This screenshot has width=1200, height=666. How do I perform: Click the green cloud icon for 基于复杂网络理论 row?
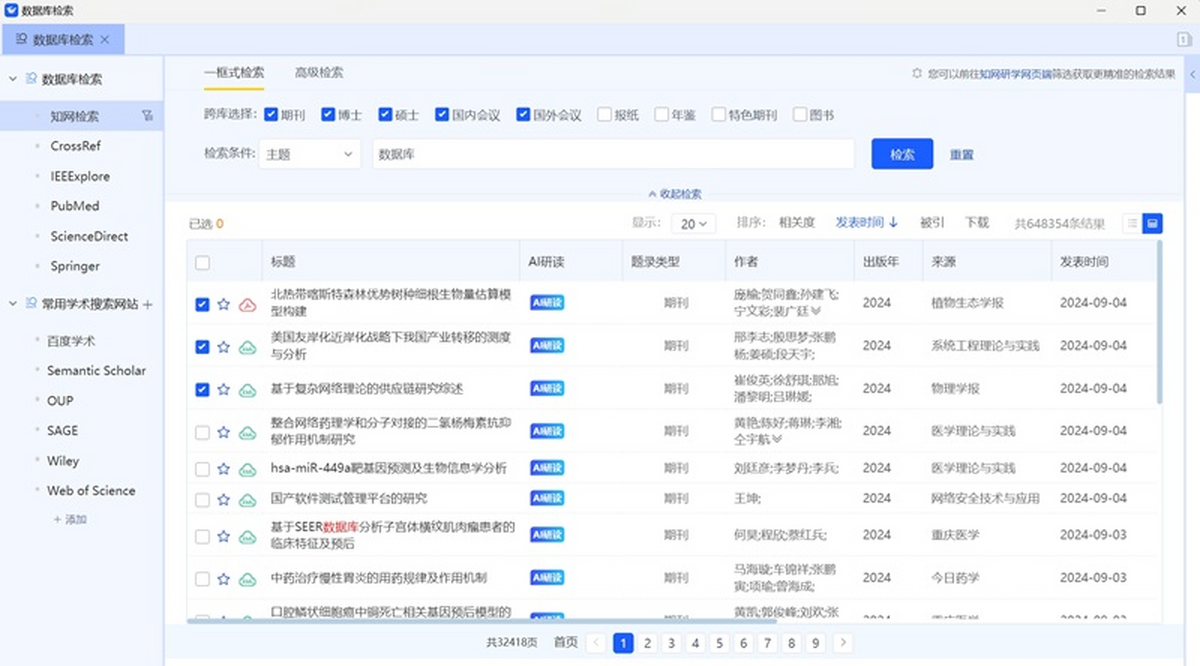click(x=247, y=389)
